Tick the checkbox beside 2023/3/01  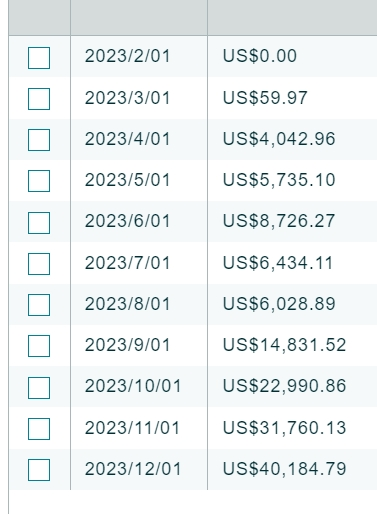click(39, 99)
